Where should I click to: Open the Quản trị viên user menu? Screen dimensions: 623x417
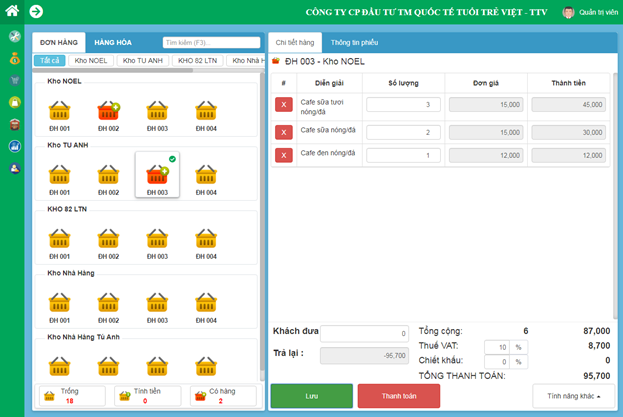590,13
